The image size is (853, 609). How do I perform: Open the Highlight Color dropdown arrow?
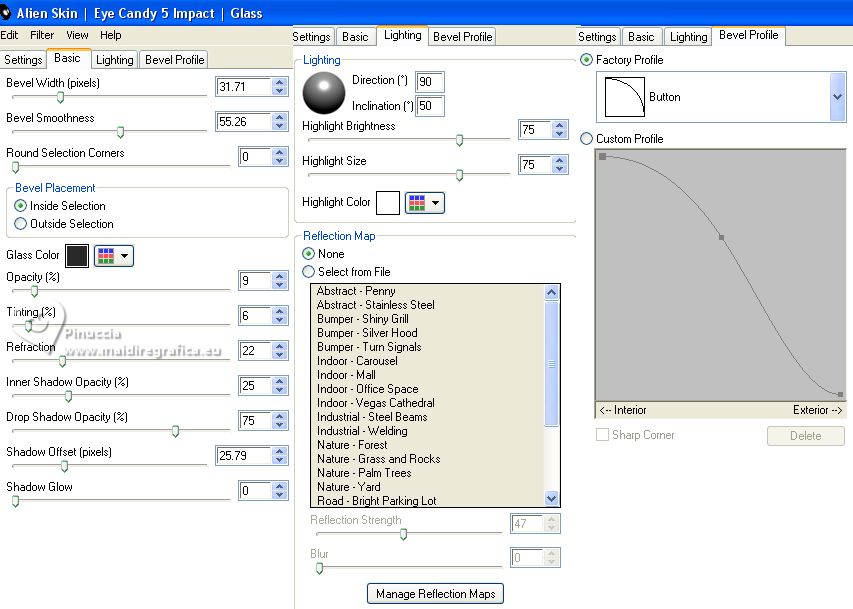[x=435, y=203]
